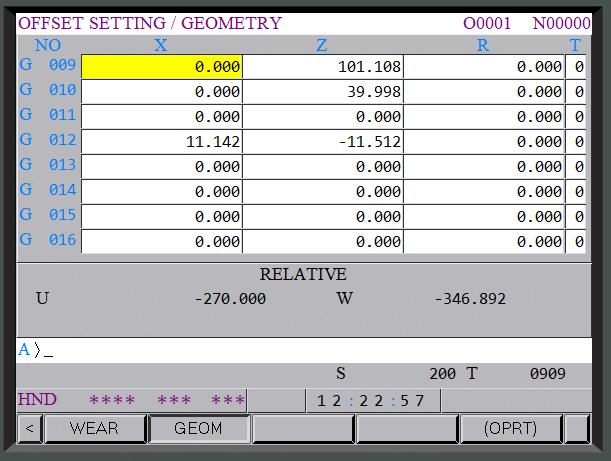611x461 pixels.
Task: Click the fourth blank soft key
Action: tap(407, 429)
